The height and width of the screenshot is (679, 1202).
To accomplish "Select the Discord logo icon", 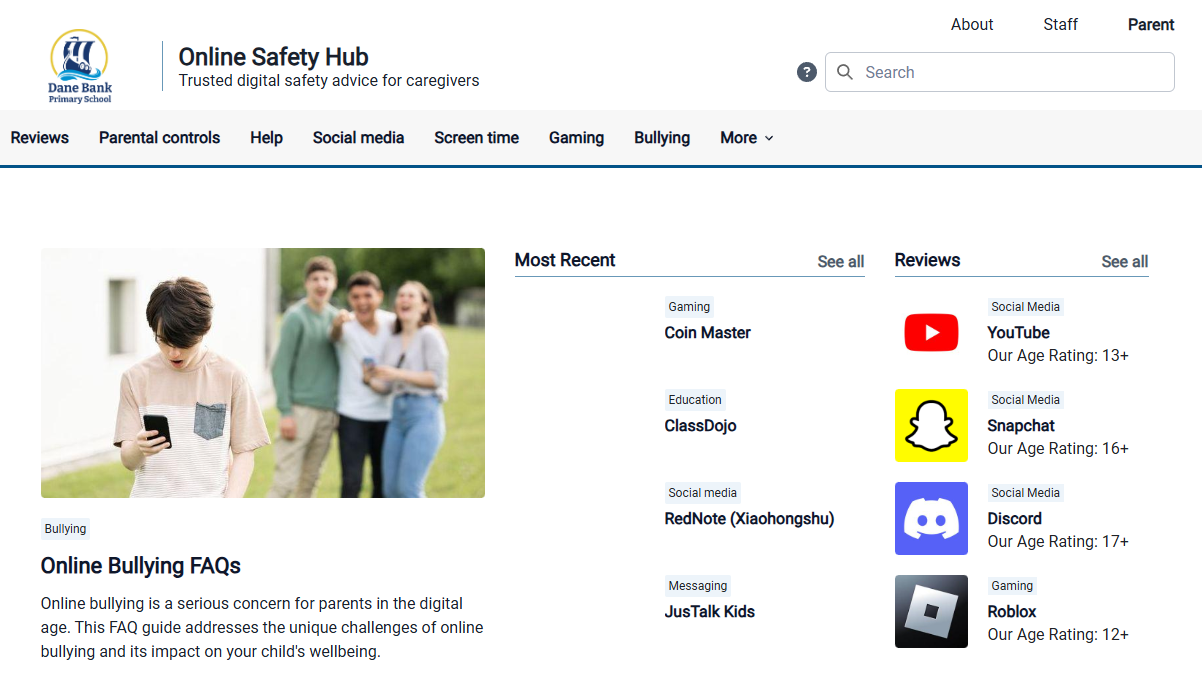I will pos(931,519).
